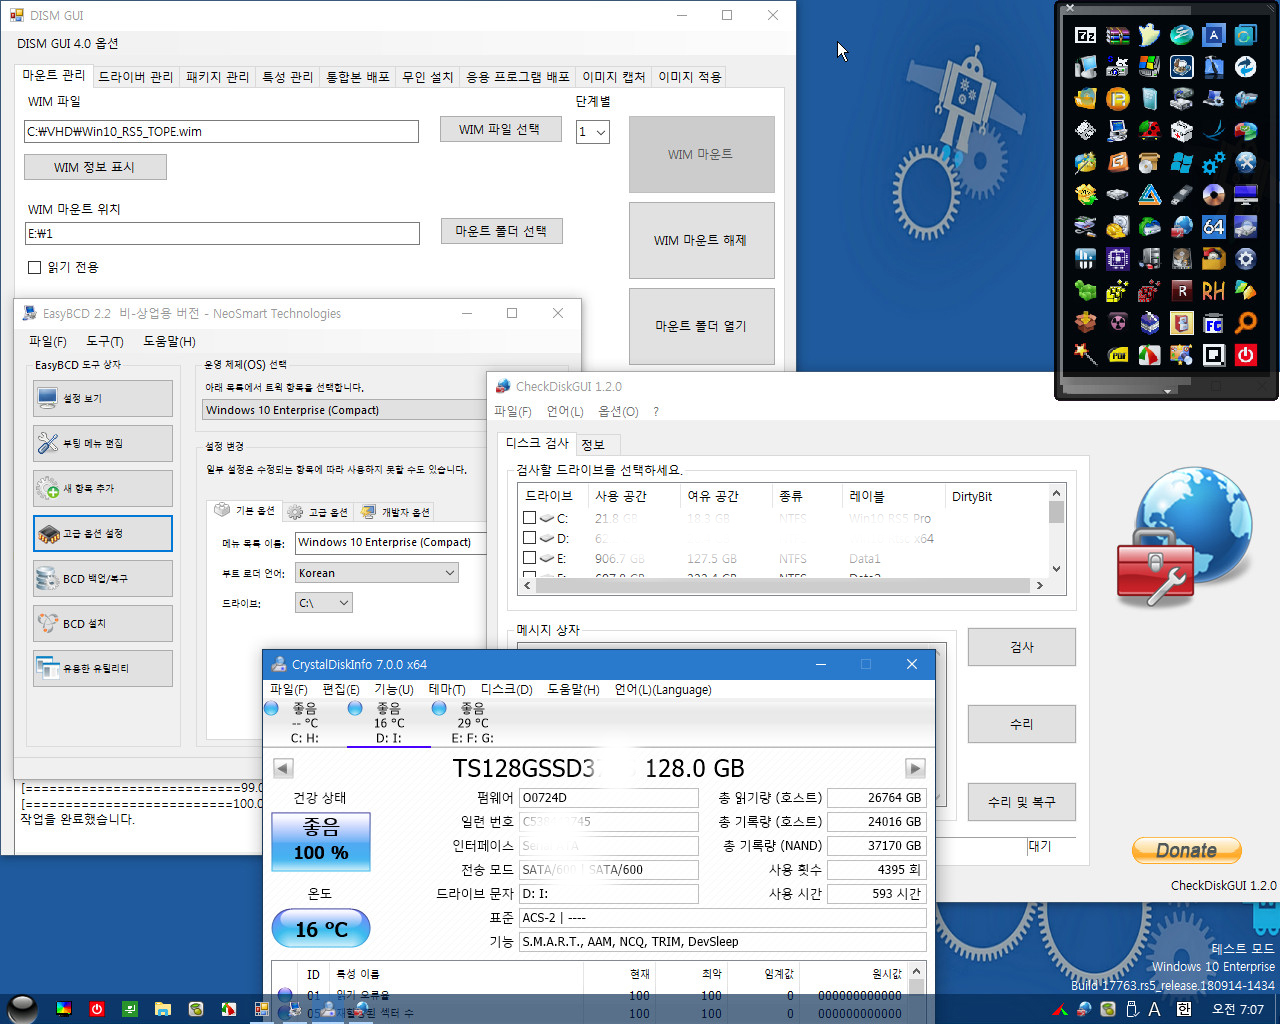Select the D: I: disk in CrystalDiskInfo
This screenshot has height=1024, width=1280.
[x=389, y=723]
